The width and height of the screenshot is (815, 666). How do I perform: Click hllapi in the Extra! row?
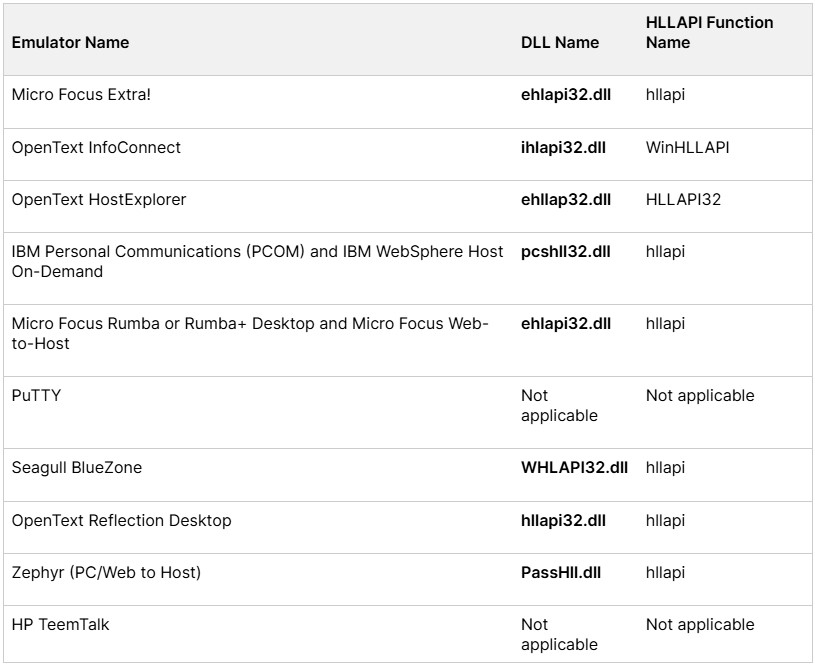click(665, 95)
